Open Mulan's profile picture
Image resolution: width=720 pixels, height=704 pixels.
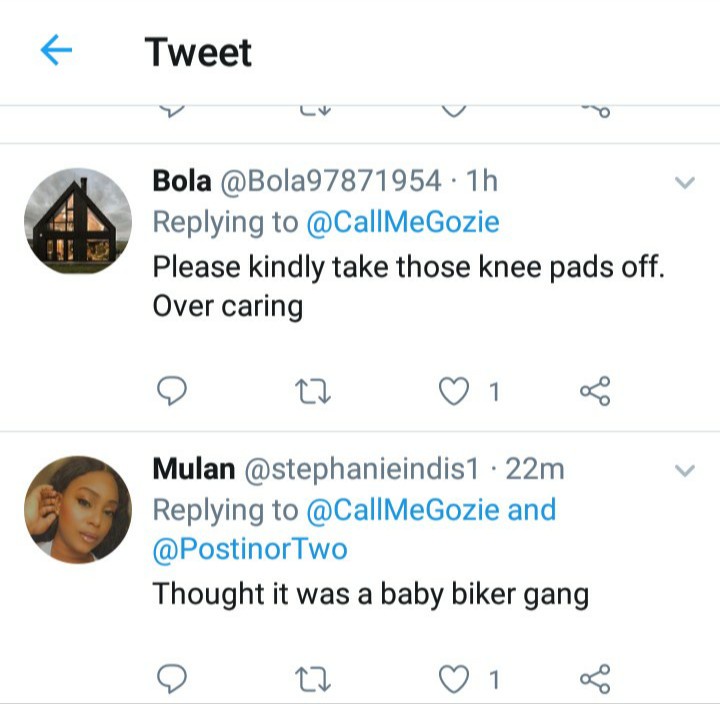point(78,509)
